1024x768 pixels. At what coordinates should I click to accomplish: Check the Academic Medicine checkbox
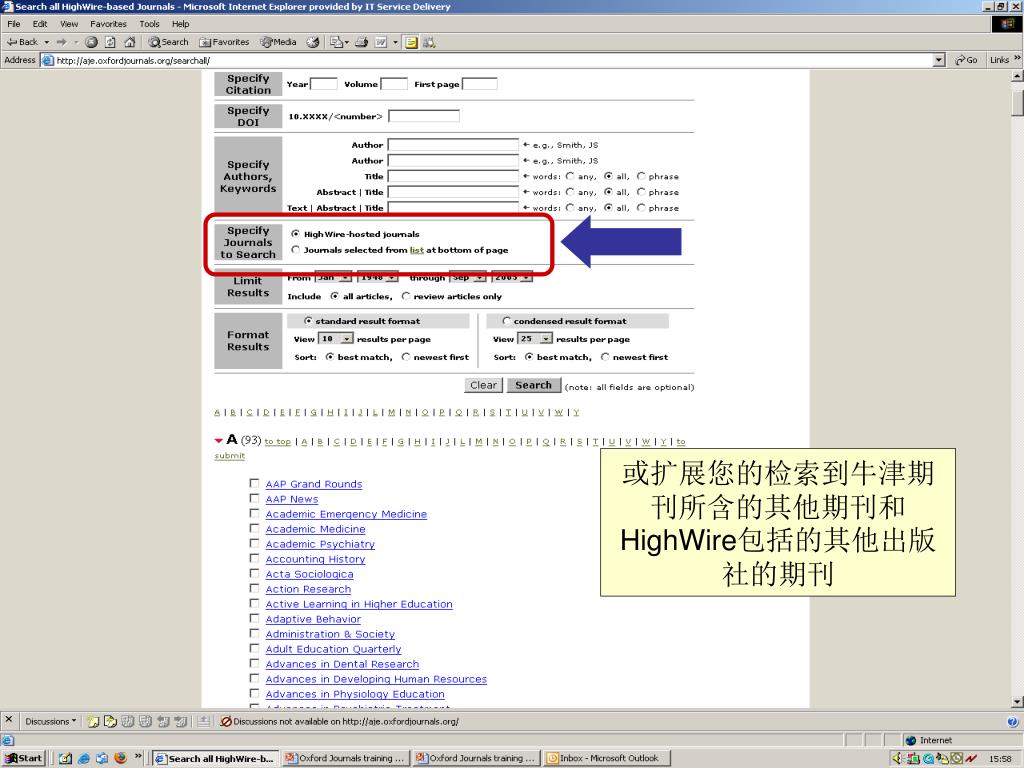pyautogui.click(x=254, y=528)
